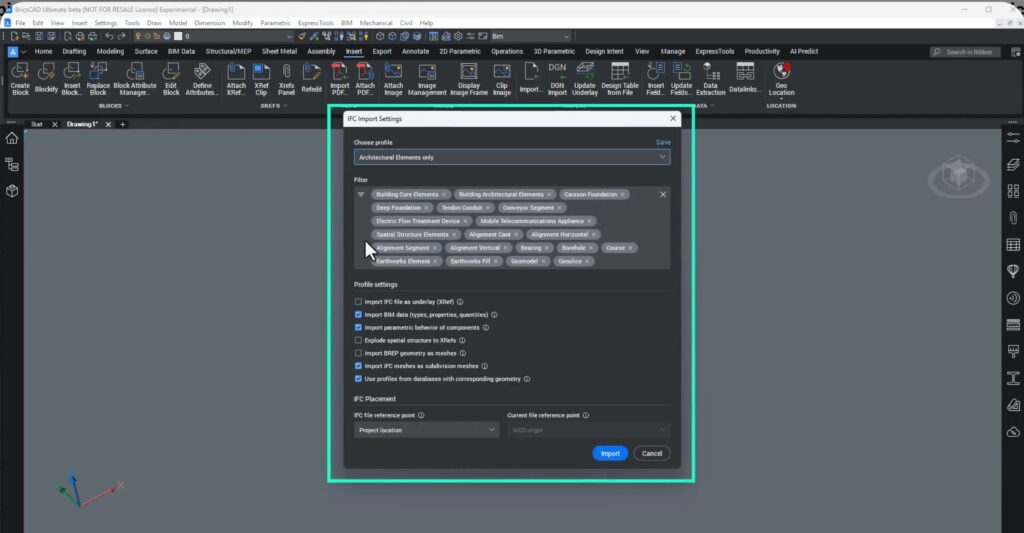Open the Choose profile dropdown

coord(512,157)
